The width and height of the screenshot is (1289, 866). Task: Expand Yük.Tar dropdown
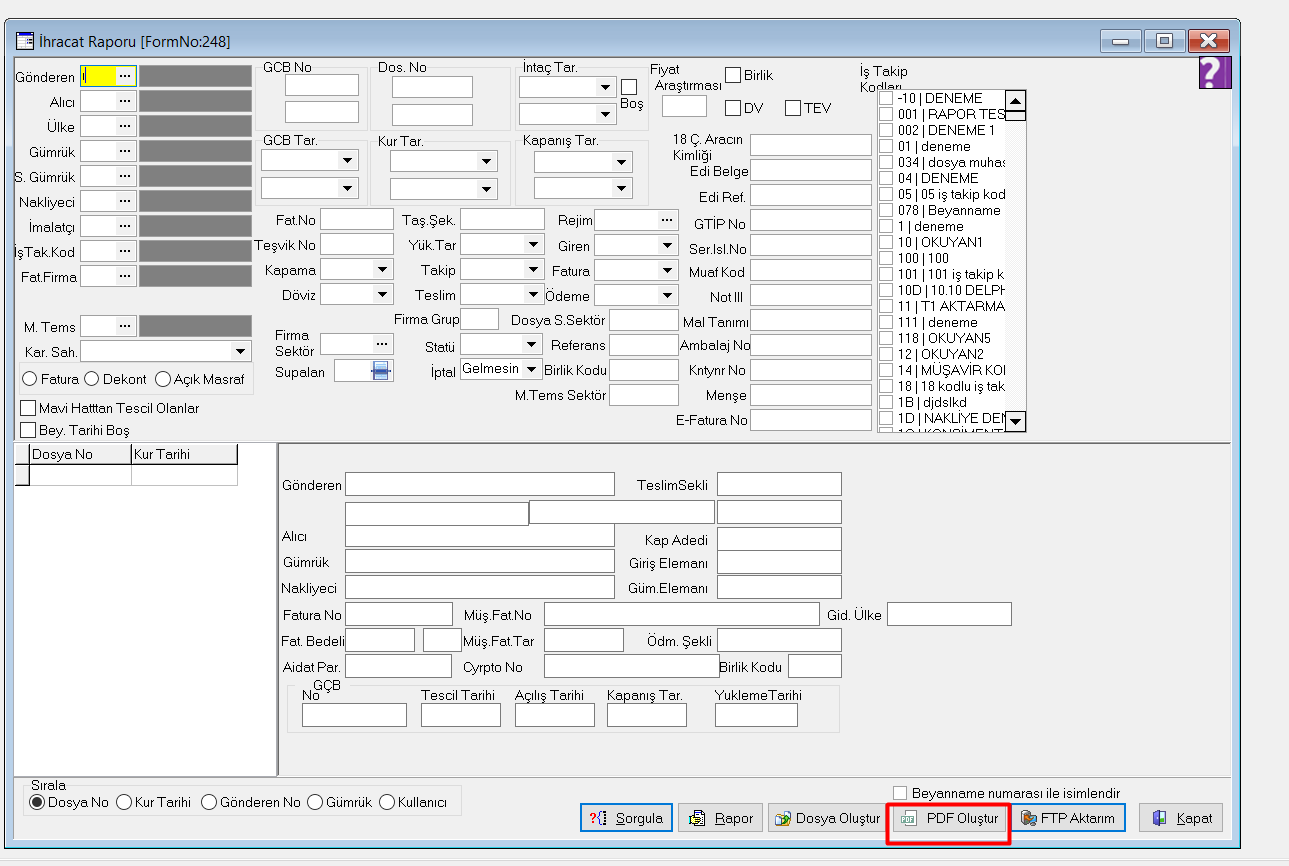pyautogui.click(x=533, y=245)
